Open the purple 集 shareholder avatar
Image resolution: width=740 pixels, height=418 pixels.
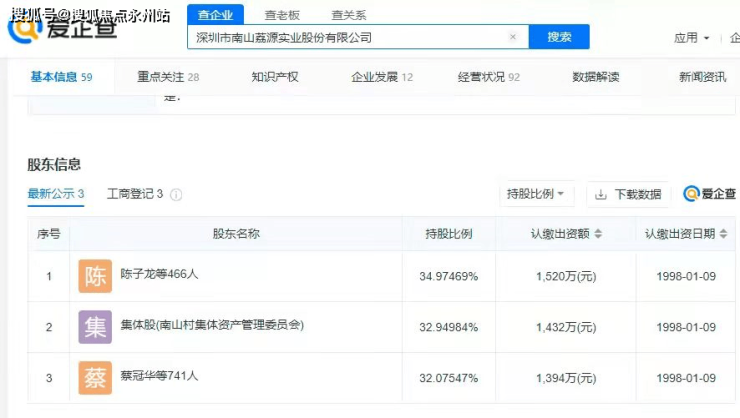coord(95,327)
